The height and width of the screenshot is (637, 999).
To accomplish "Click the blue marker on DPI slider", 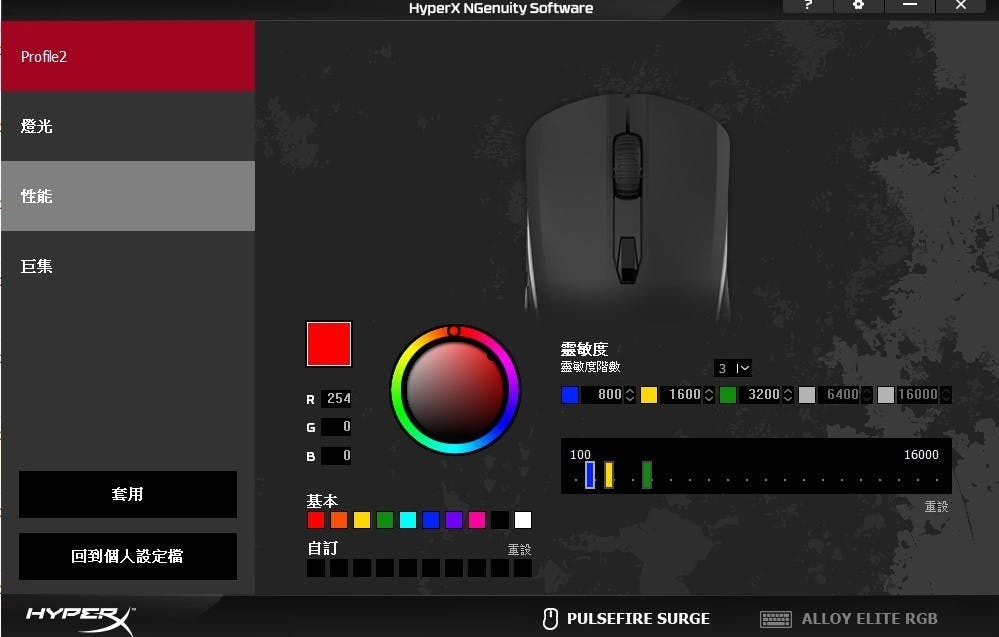I will coord(590,475).
